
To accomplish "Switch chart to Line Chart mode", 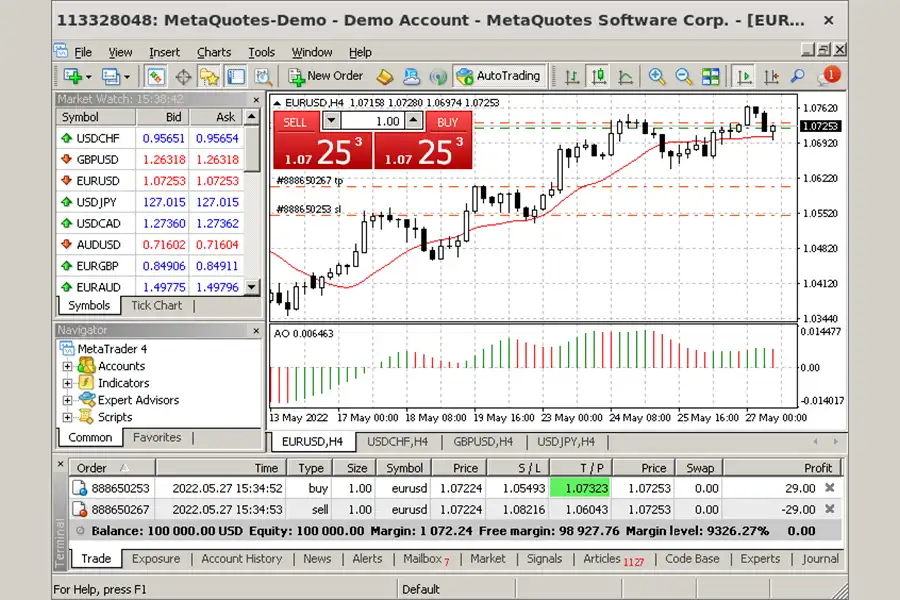I will click(626, 76).
